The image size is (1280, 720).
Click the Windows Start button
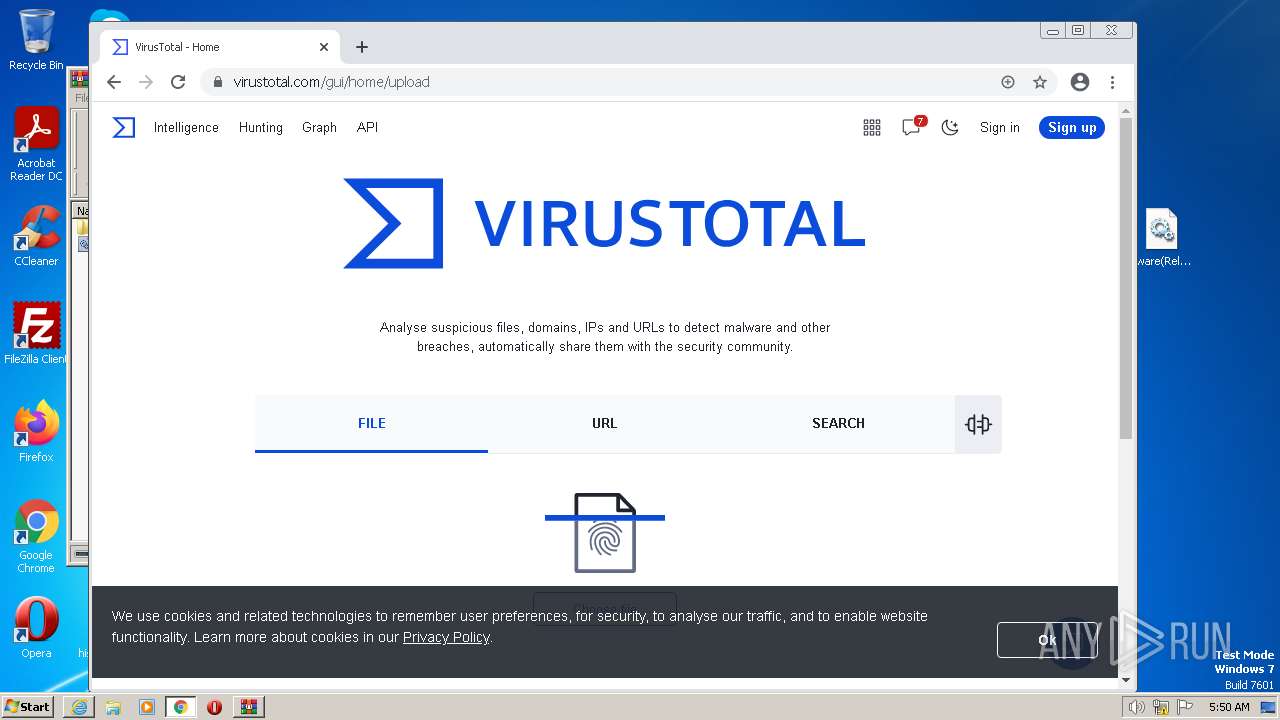pyautogui.click(x=27, y=706)
